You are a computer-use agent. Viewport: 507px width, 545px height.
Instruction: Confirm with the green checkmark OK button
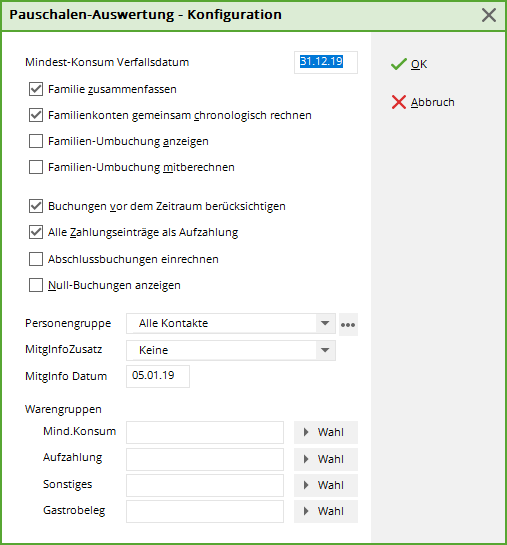tap(409, 64)
